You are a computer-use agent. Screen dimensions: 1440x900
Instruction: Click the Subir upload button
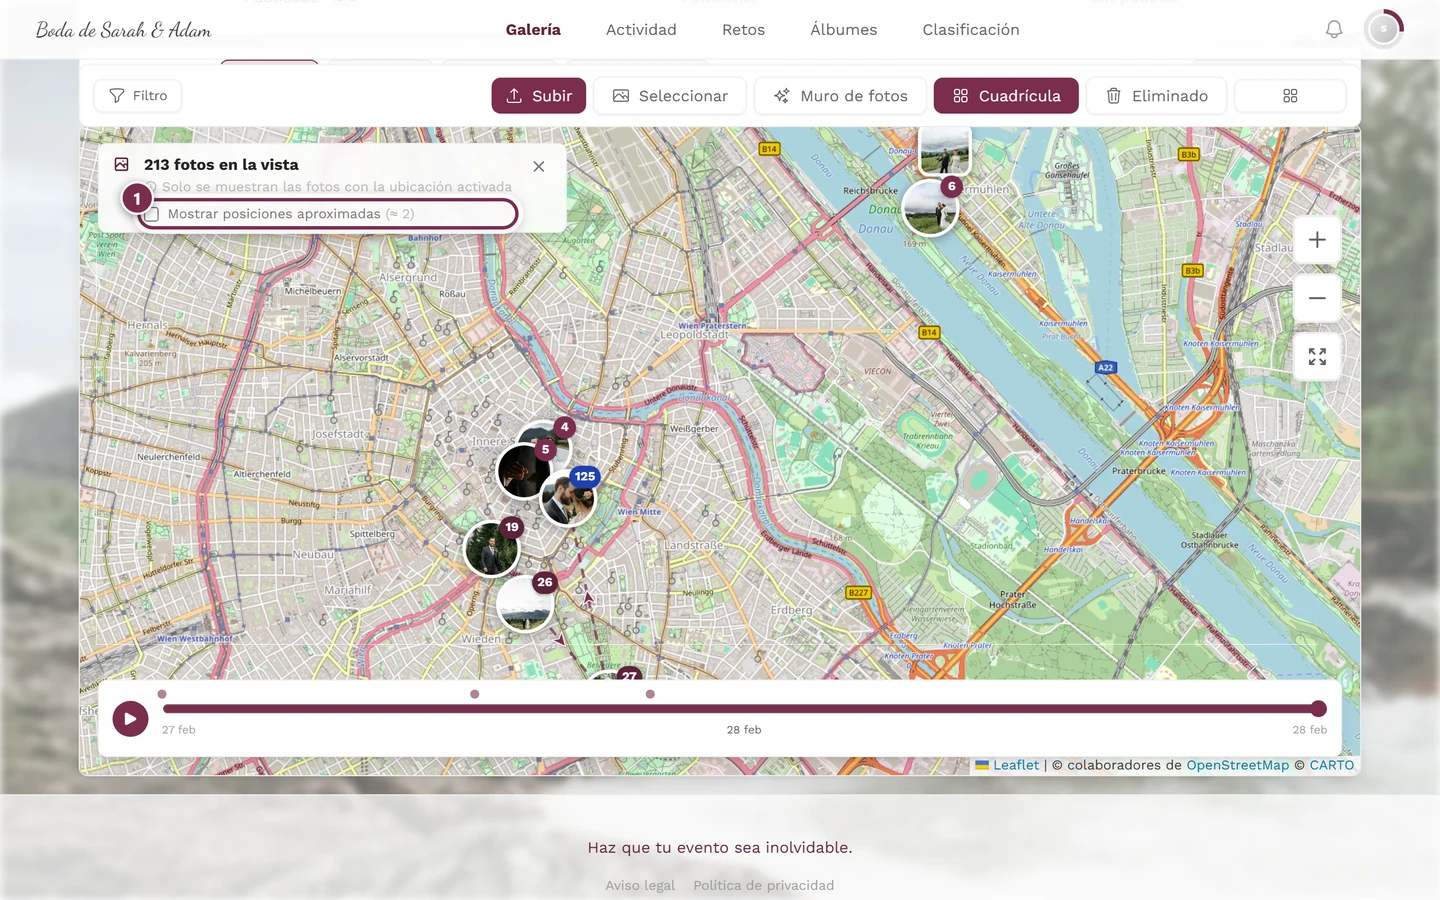pyautogui.click(x=539, y=96)
